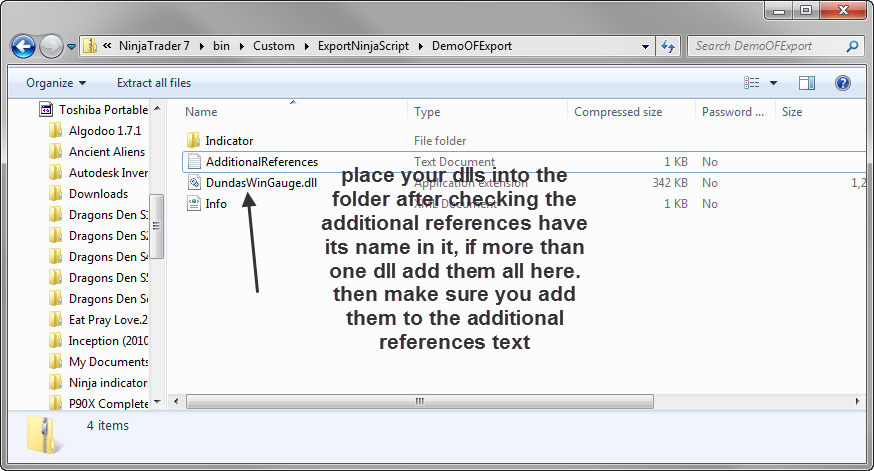Click the zip folder icon in address bar
The height and width of the screenshot is (471, 874).
90,46
